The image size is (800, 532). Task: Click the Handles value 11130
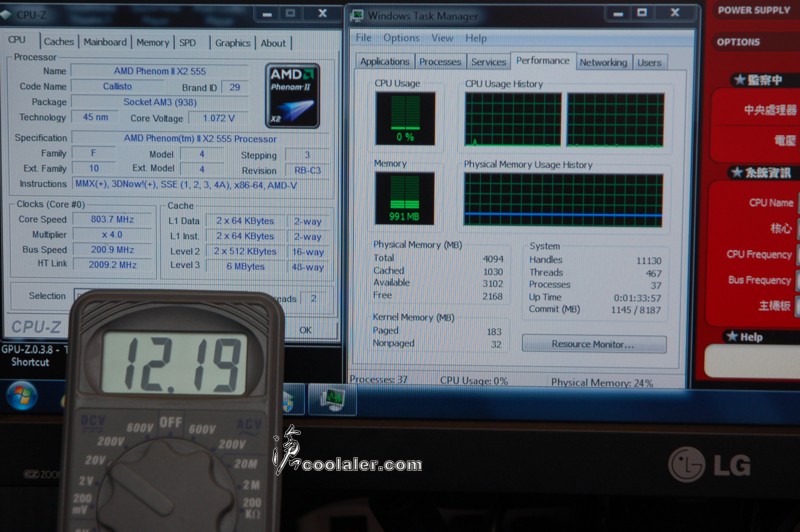(x=648, y=261)
